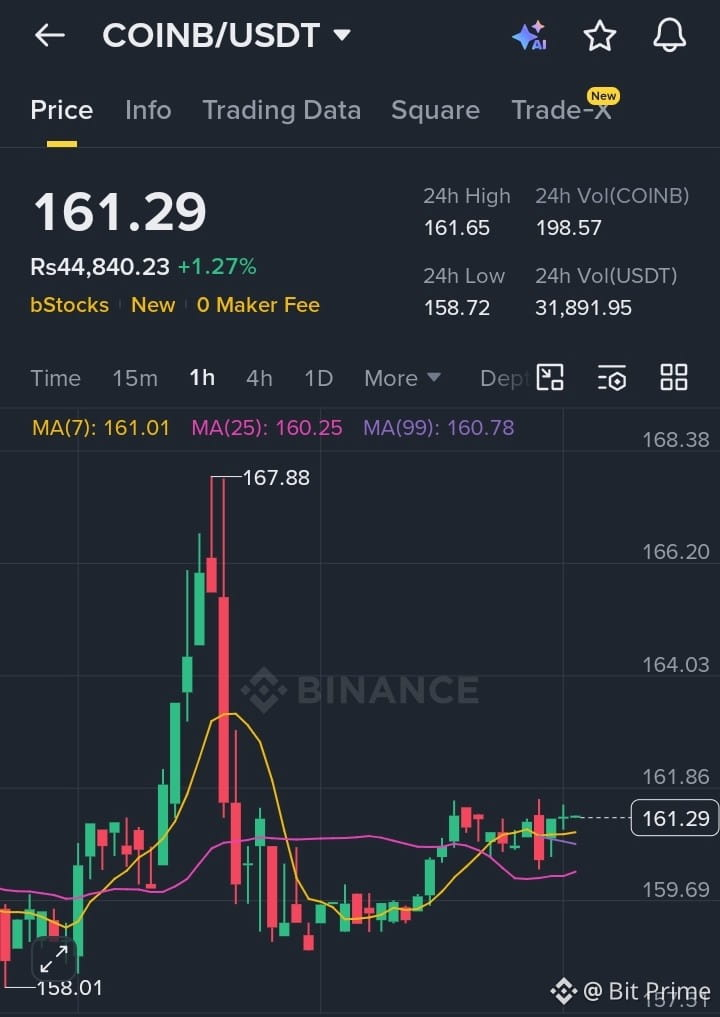
Task: Tap the MA(7): 161.01 indicator label
Action: [x=101, y=428]
